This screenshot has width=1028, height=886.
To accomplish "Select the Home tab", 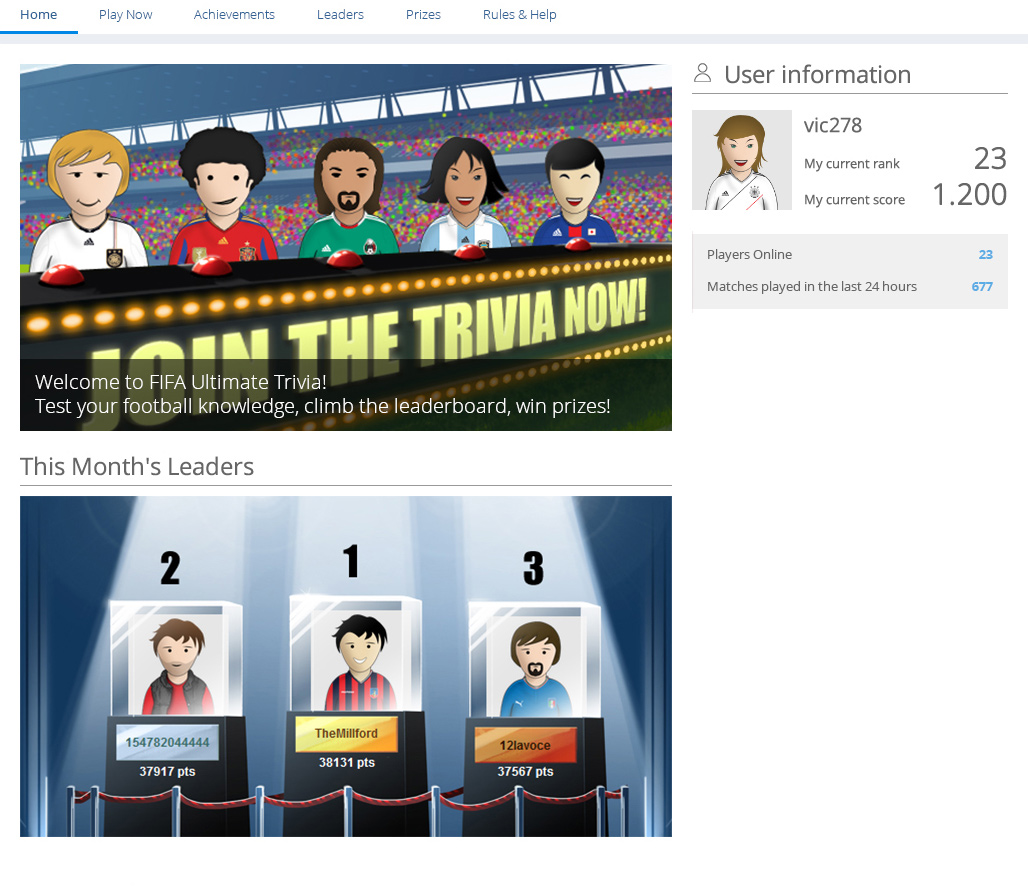I will pyautogui.click(x=39, y=14).
